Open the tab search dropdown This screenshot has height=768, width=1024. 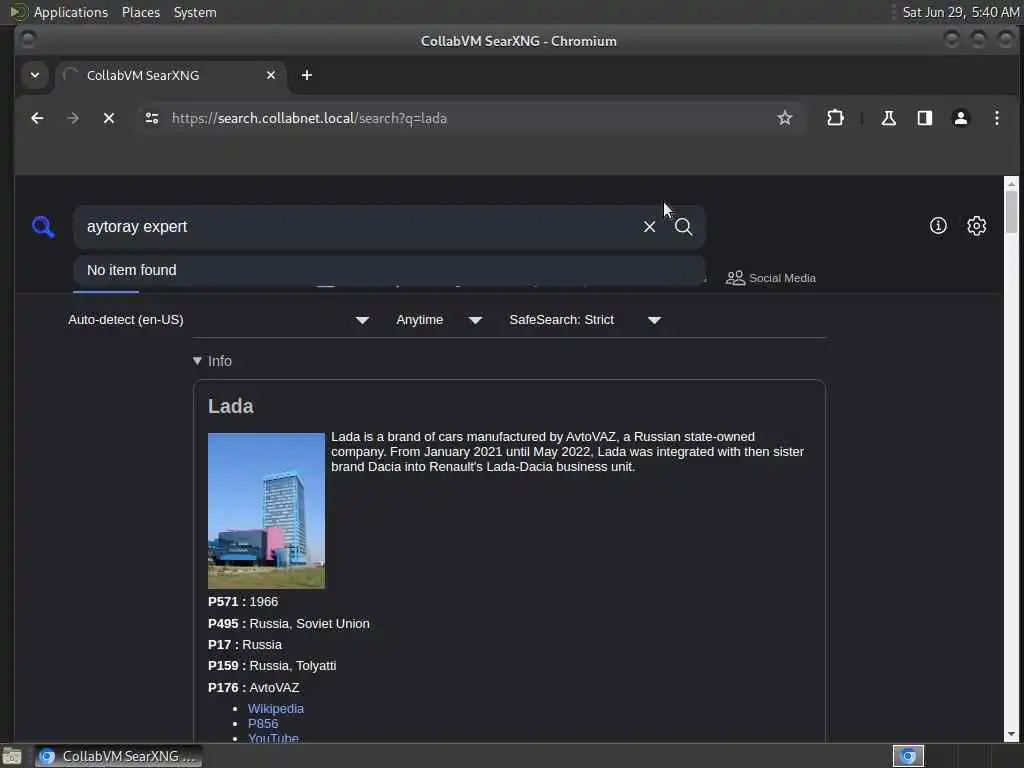[x=35, y=75]
